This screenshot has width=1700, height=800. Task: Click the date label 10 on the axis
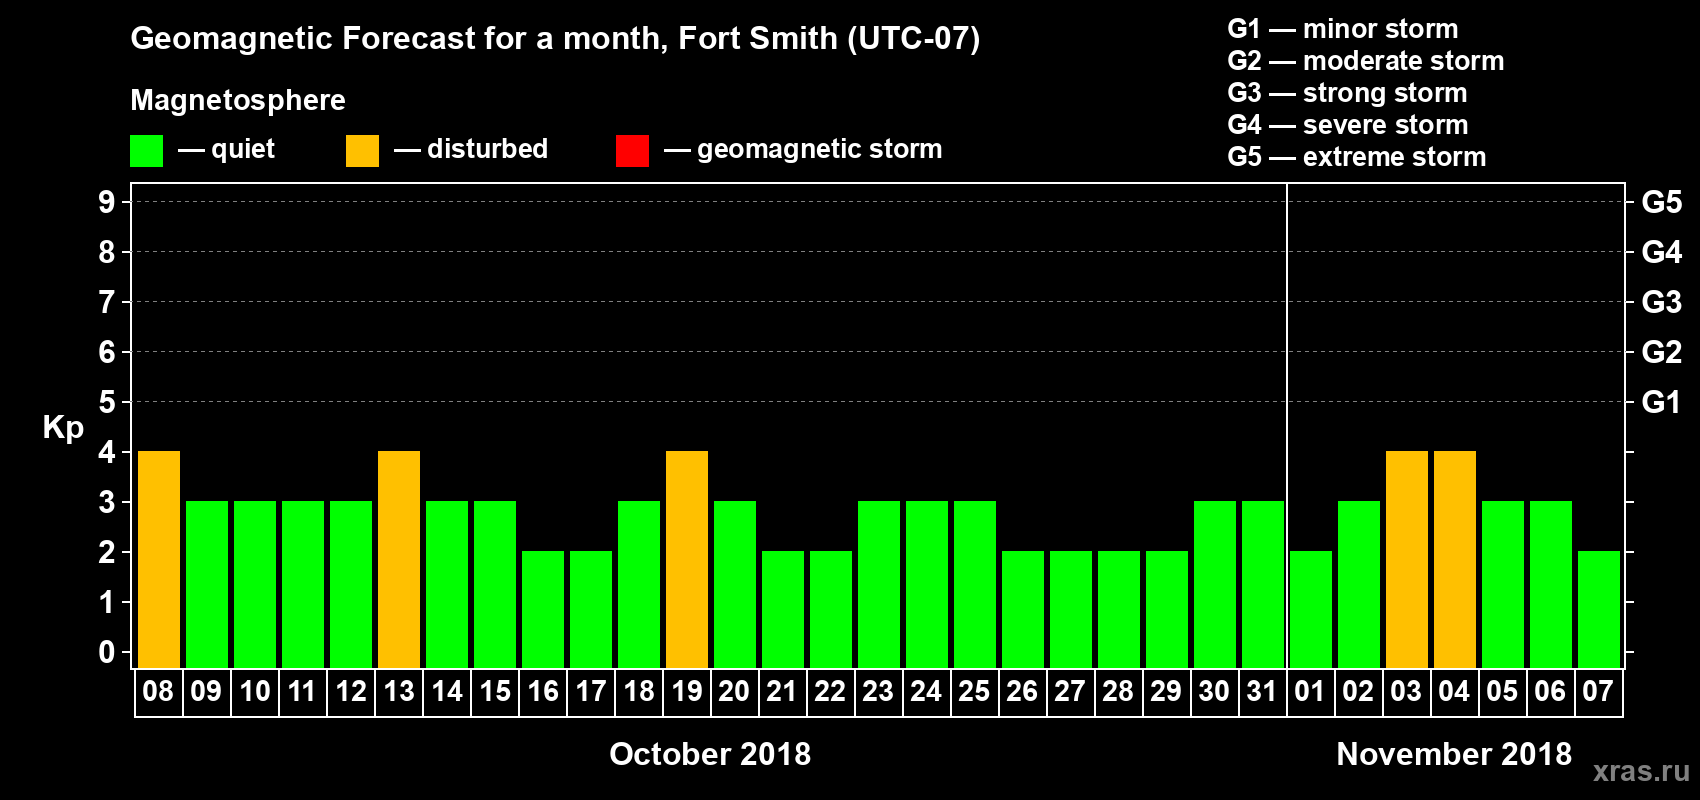point(255,692)
